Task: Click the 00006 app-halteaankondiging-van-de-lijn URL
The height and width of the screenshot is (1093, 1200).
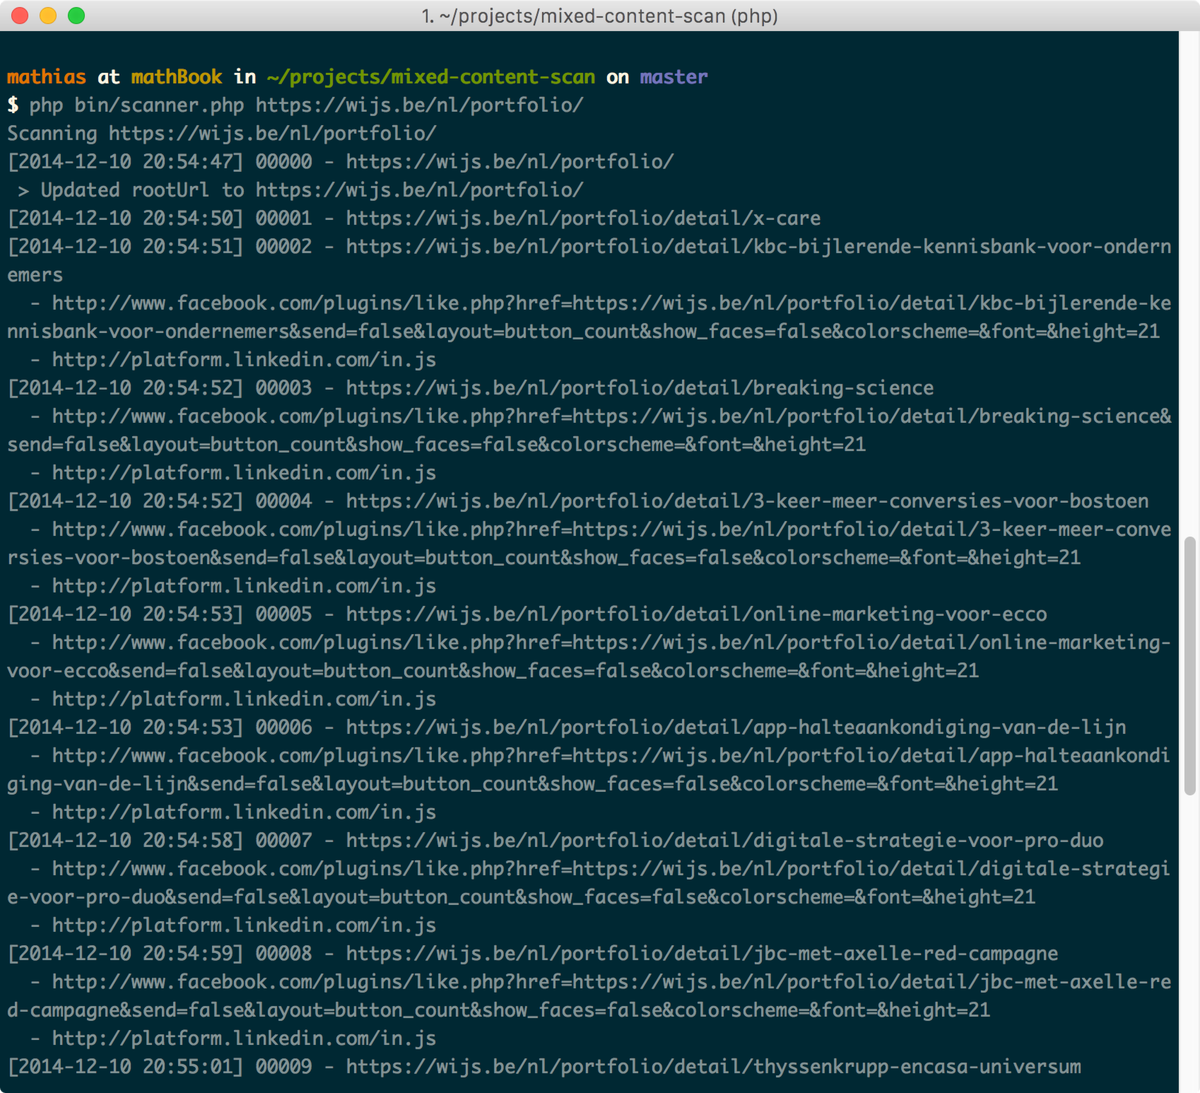Action: point(736,727)
